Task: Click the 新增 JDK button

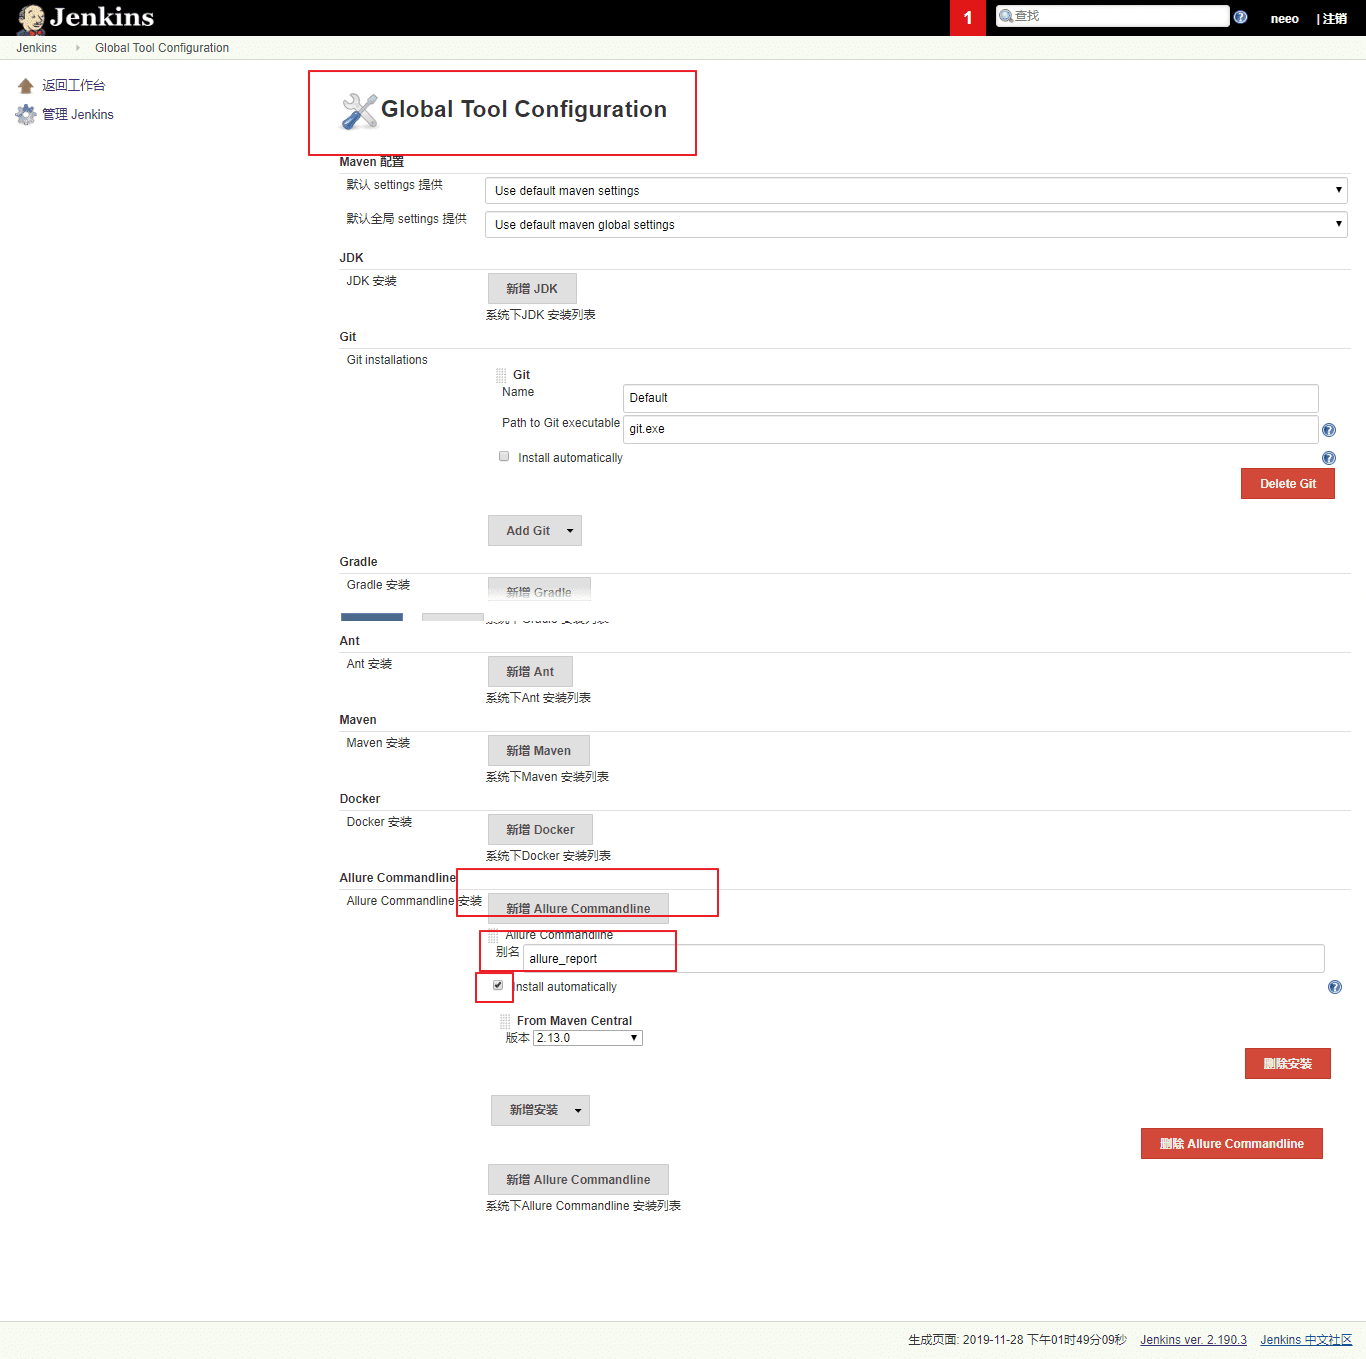Action: (x=532, y=289)
